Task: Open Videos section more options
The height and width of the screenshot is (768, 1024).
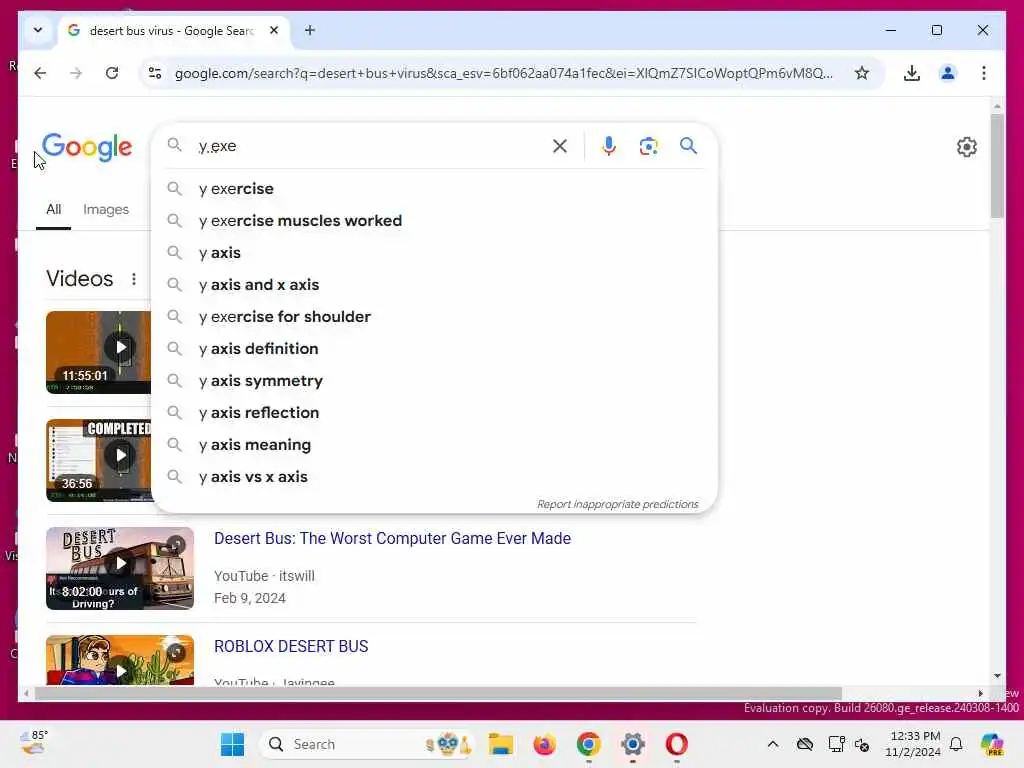Action: point(134,279)
